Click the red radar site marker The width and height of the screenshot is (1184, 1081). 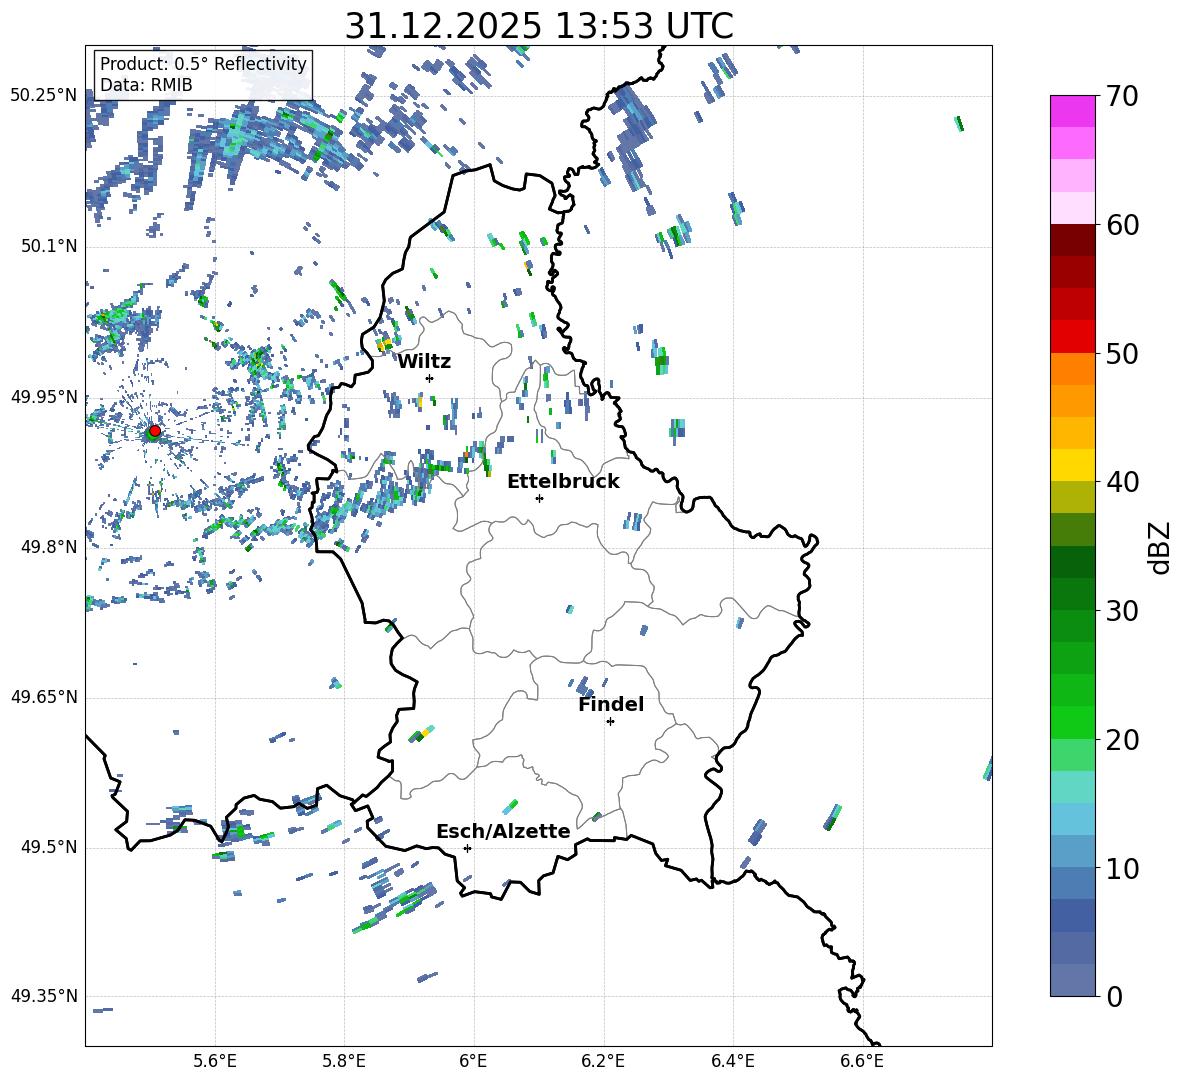(x=154, y=431)
